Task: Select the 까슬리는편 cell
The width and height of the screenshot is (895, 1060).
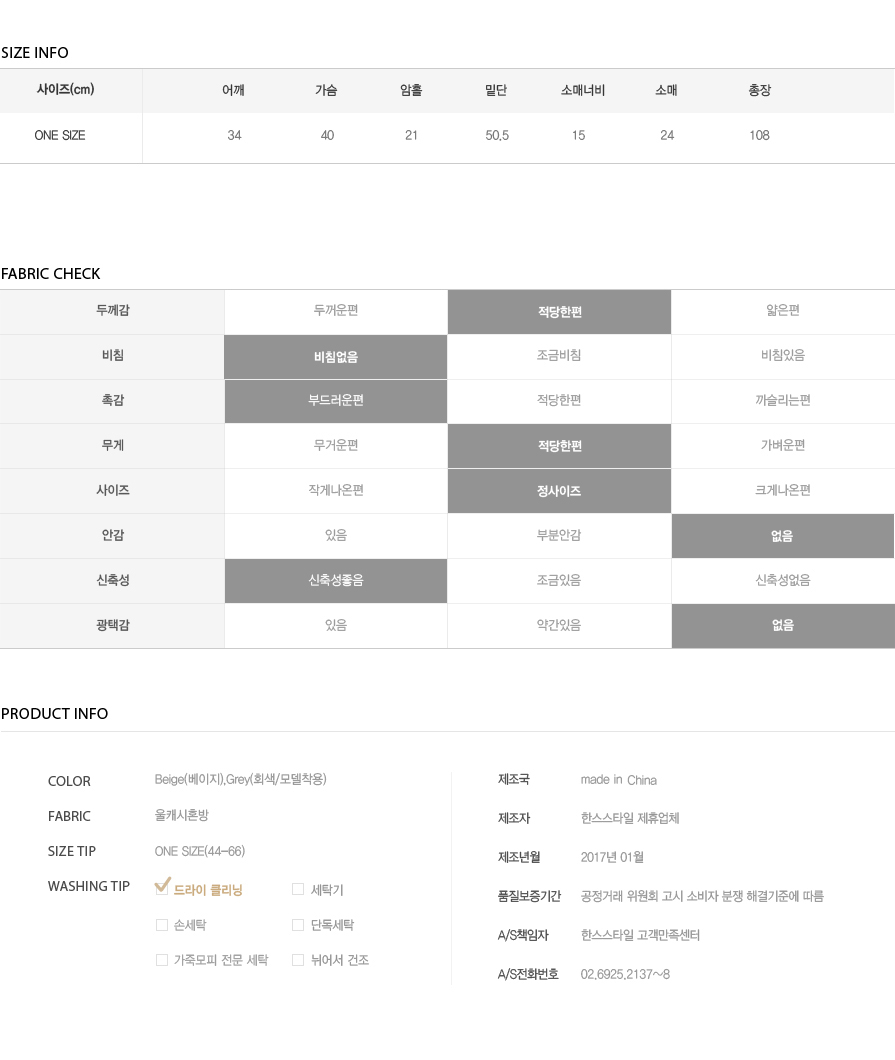Action: tap(783, 402)
